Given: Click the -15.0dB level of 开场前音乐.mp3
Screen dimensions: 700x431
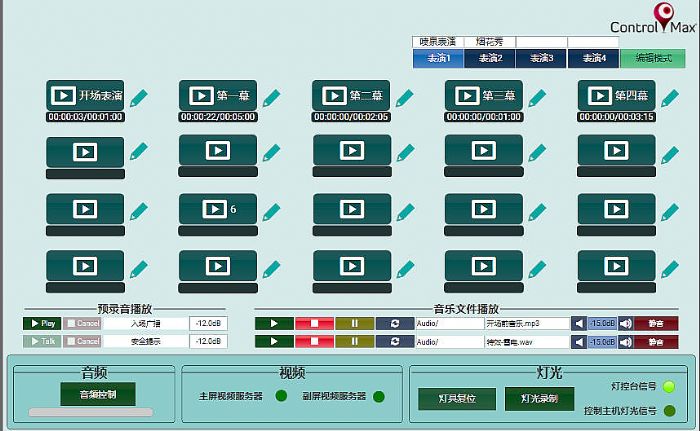Looking at the screenshot, I should [602, 323].
